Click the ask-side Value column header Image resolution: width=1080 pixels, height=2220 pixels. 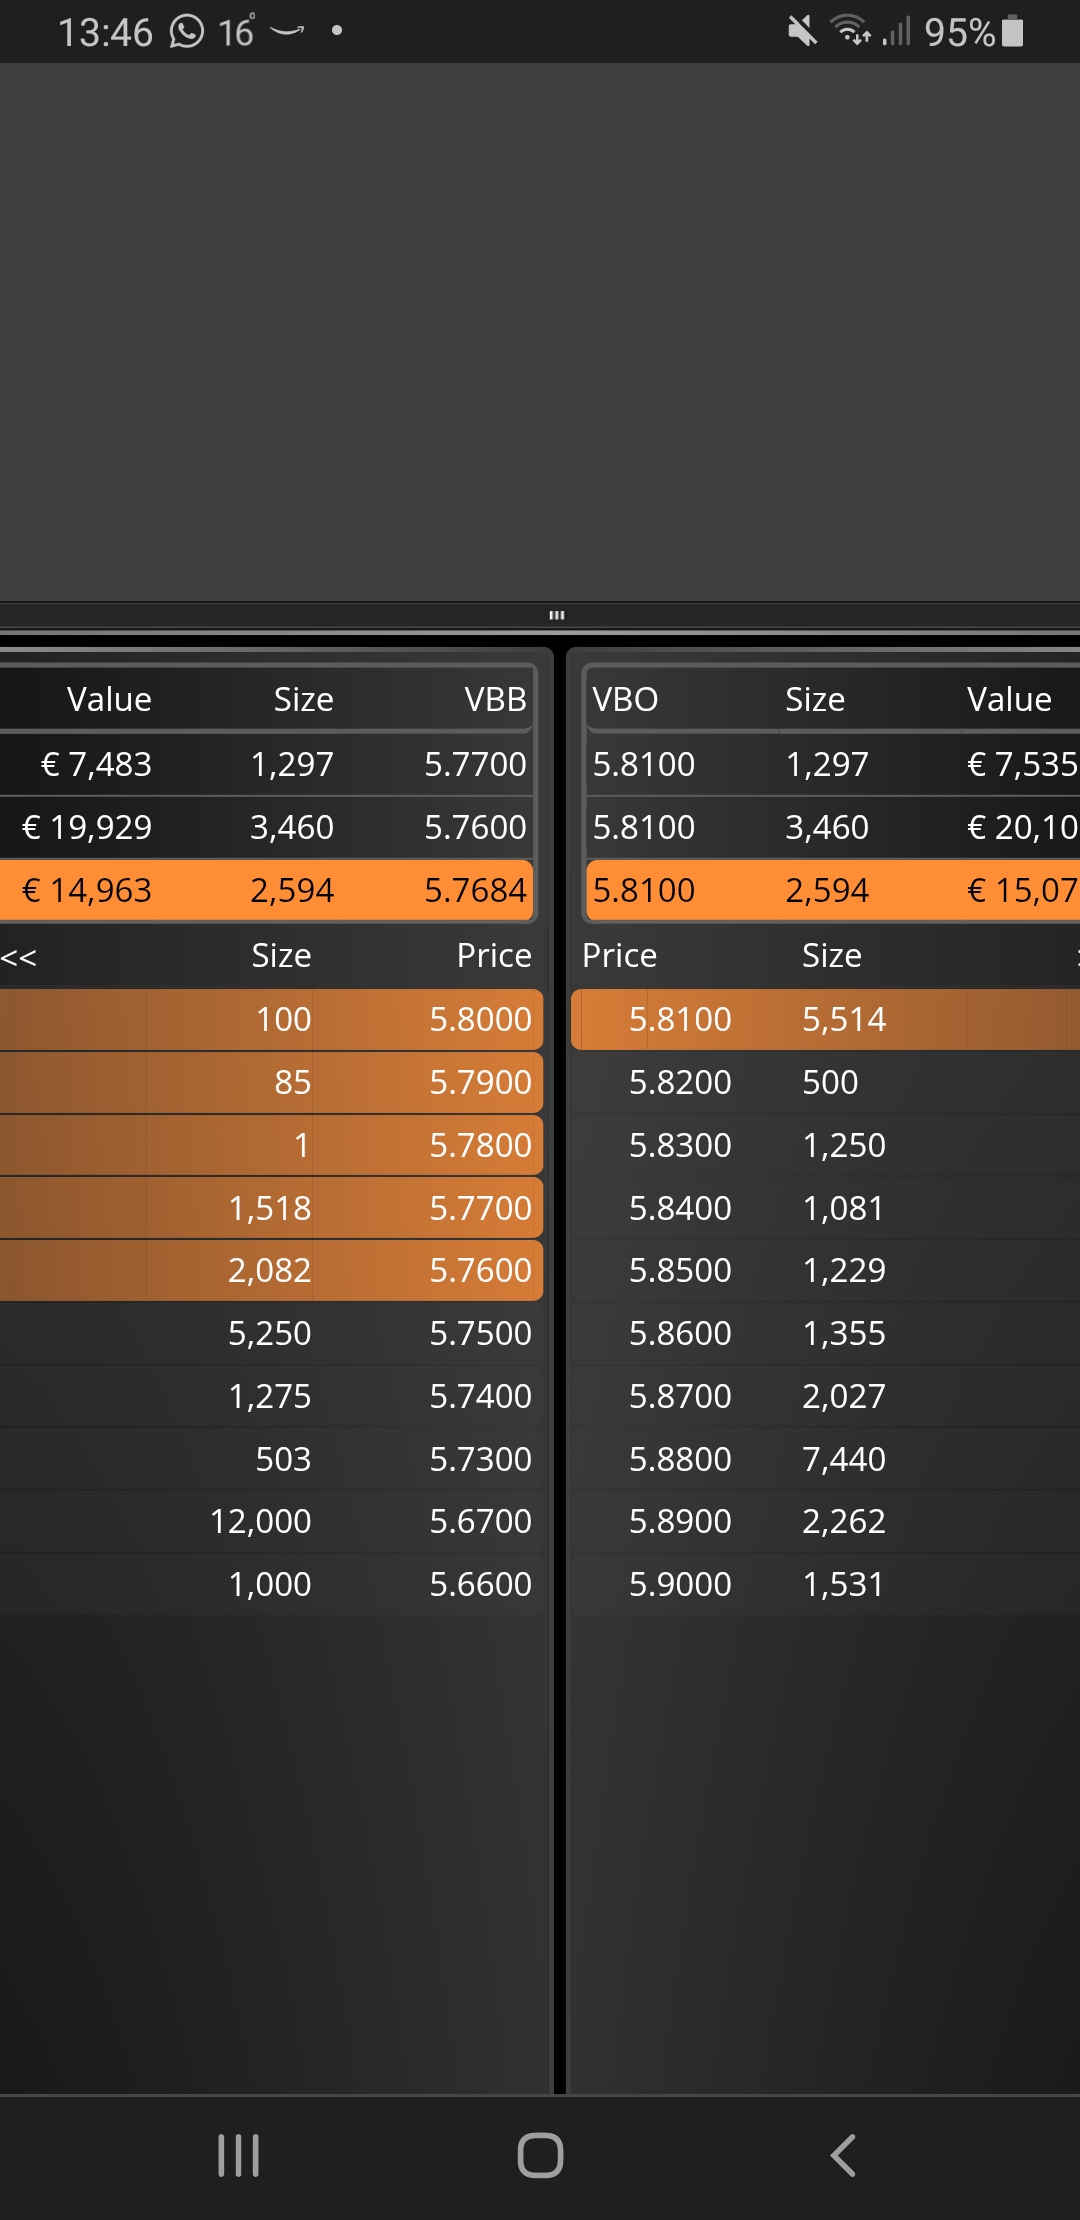pos(1009,699)
